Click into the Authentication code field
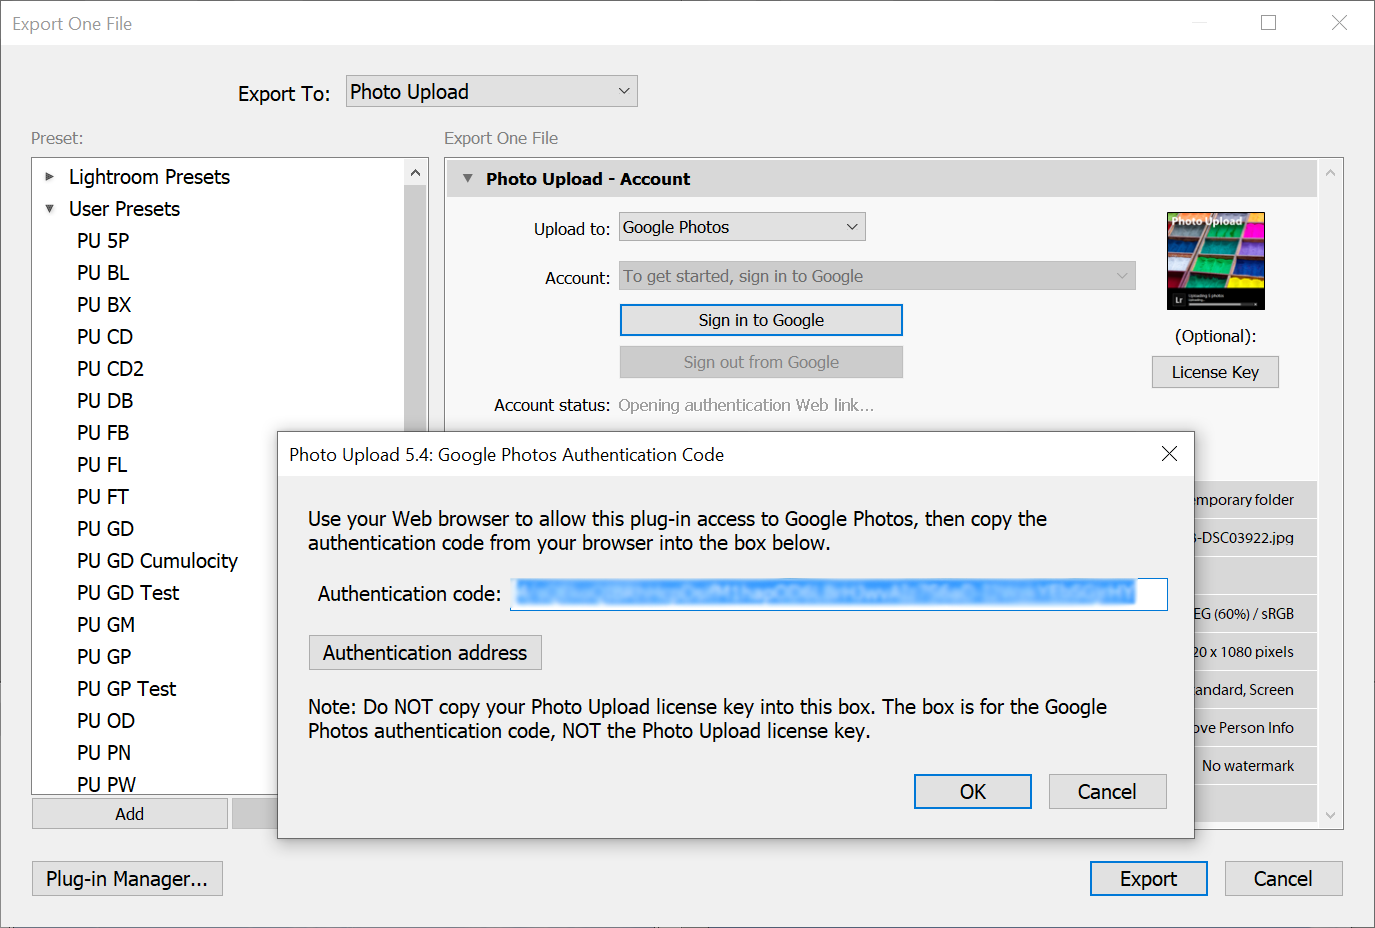Image resolution: width=1375 pixels, height=928 pixels. (837, 594)
